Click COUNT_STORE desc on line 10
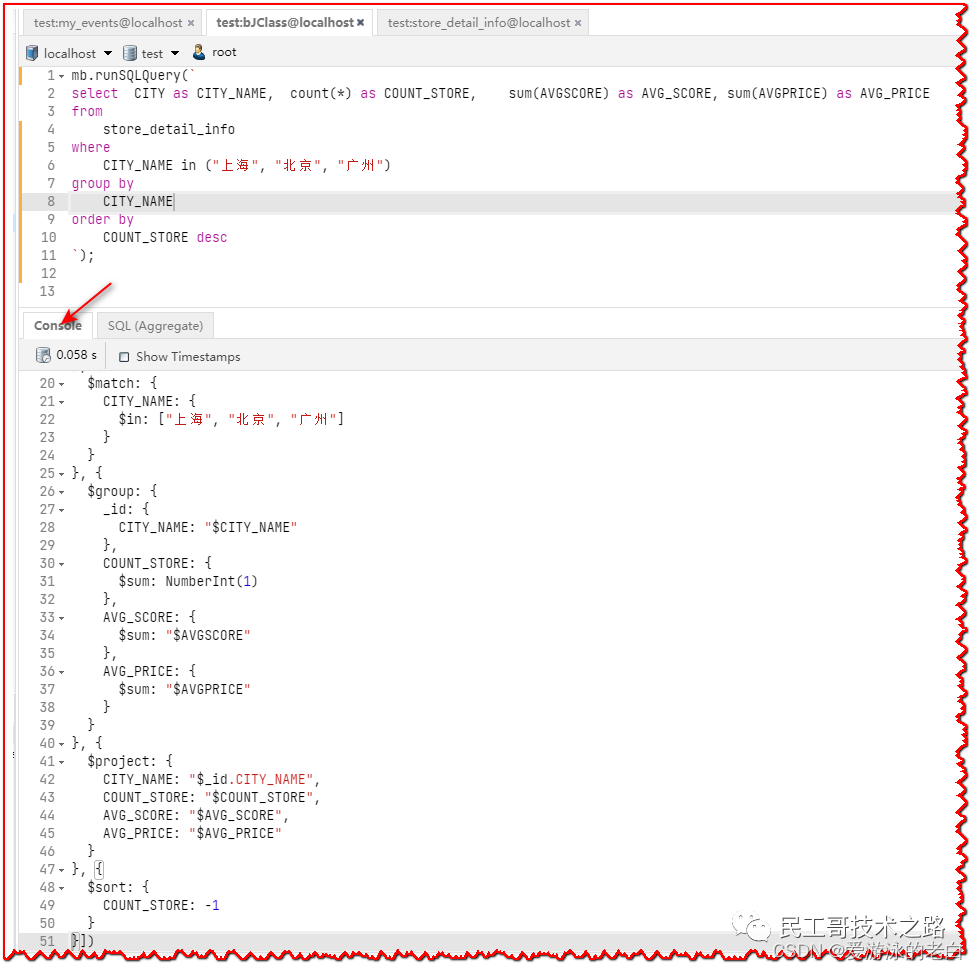This screenshot has height=970, width=977. [x=165, y=238]
